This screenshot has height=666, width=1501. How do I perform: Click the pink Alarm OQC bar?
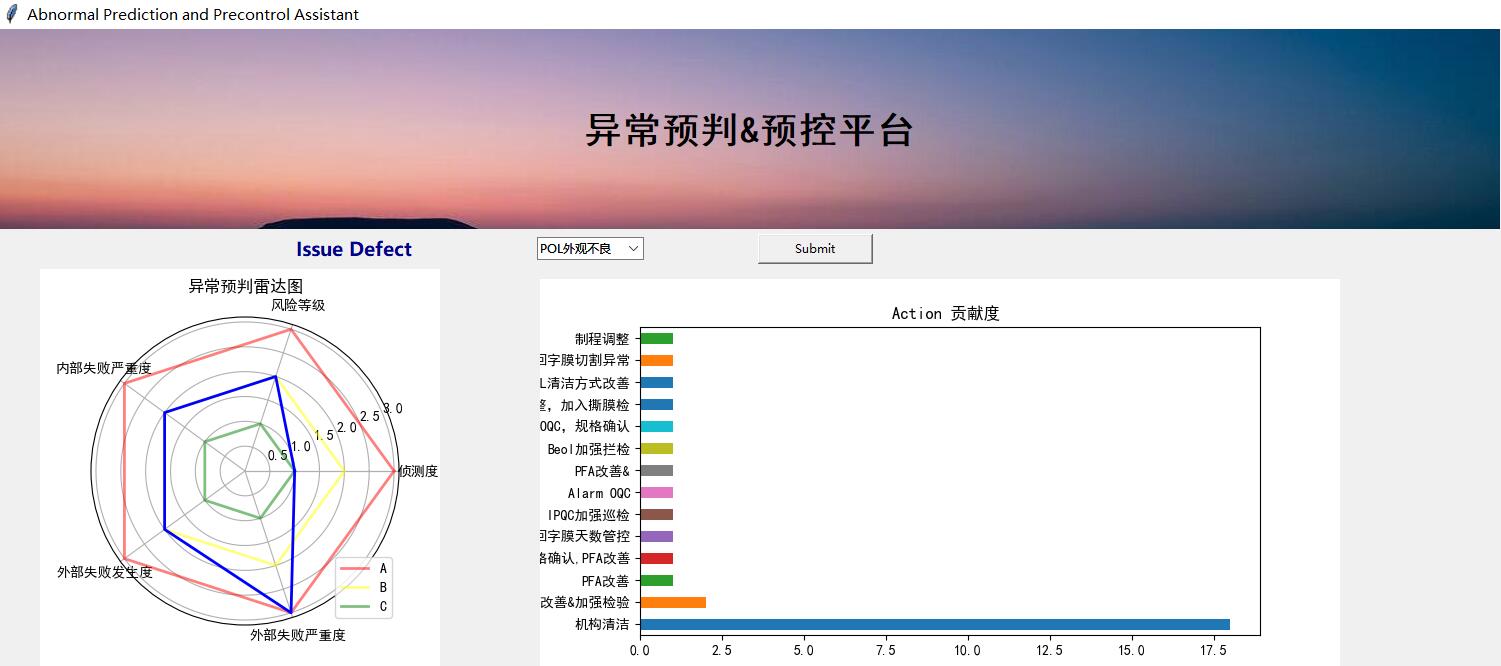tap(656, 492)
